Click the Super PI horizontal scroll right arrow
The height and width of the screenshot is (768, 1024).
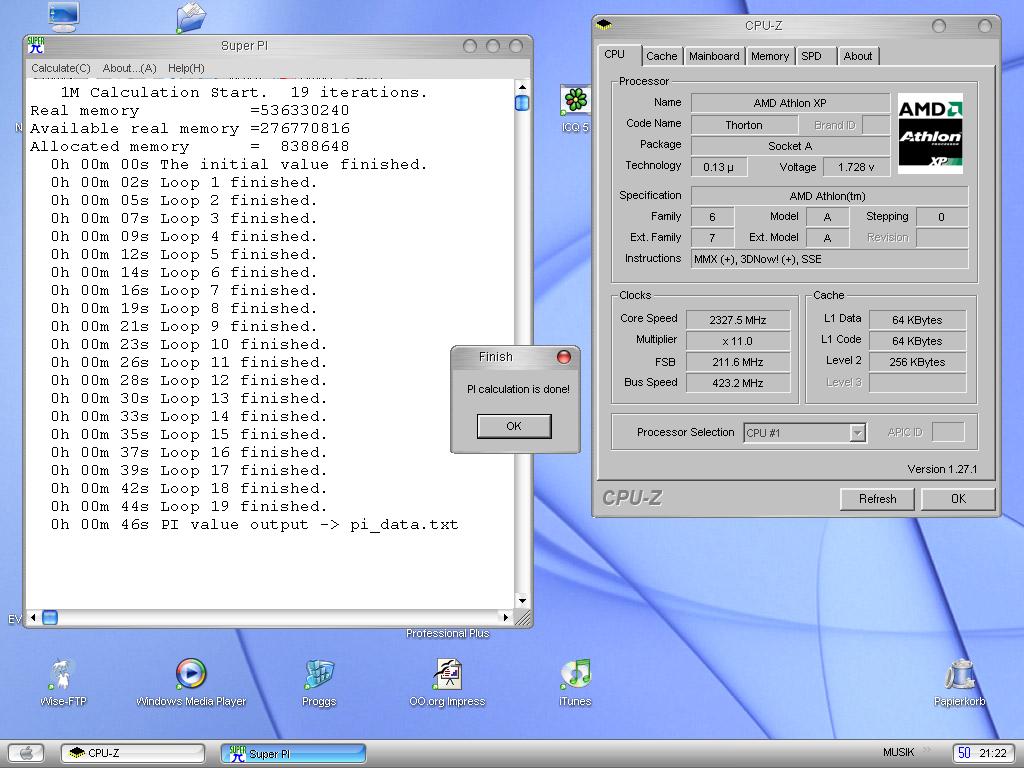(x=505, y=616)
